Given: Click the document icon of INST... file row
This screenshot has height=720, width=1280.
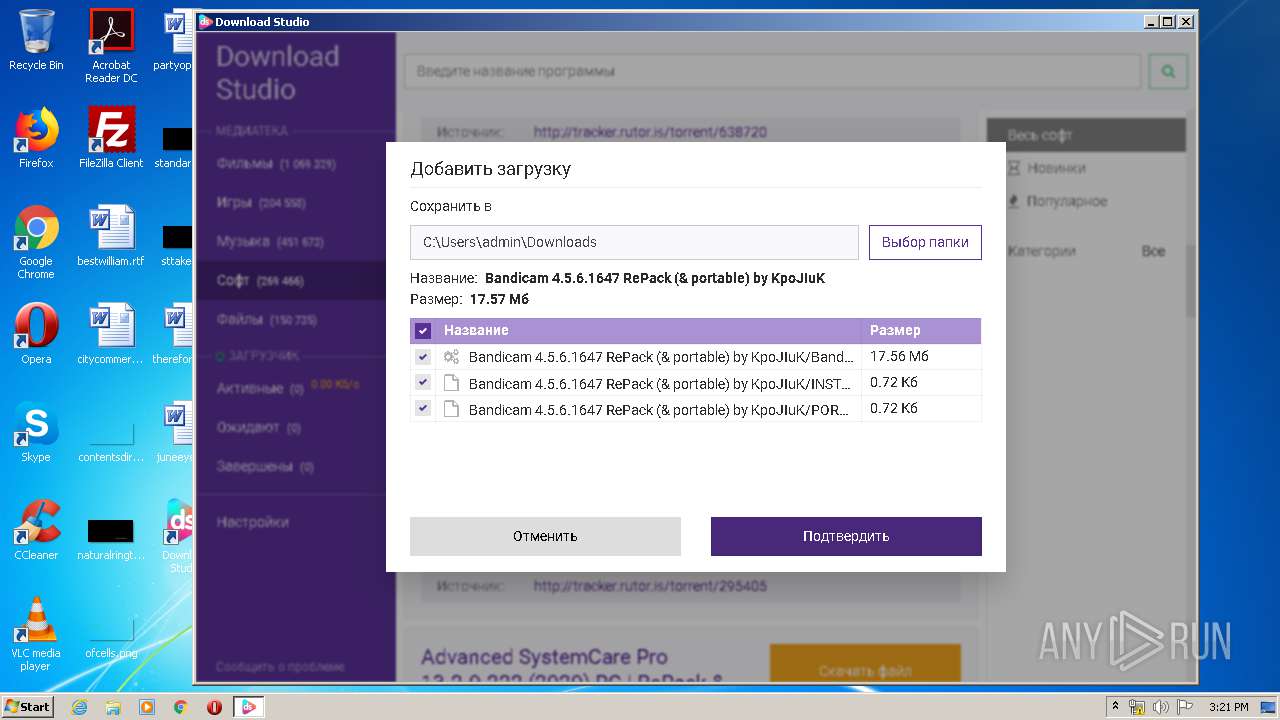Looking at the screenshot, I should pos(451,383).
